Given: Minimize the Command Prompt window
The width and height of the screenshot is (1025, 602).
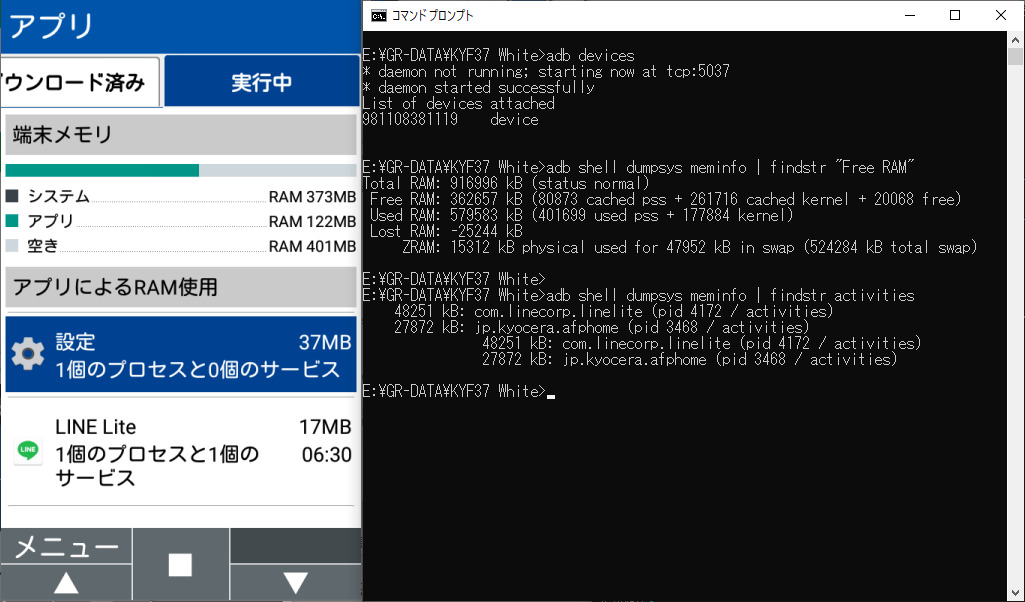Looking at the screenshot, I should click(x=909, y=15).
